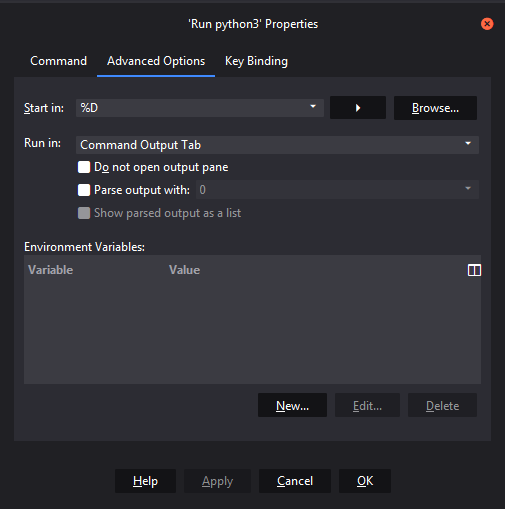505x509 pixels.
Task: Open the Key Binding tab
Action: 256,61
